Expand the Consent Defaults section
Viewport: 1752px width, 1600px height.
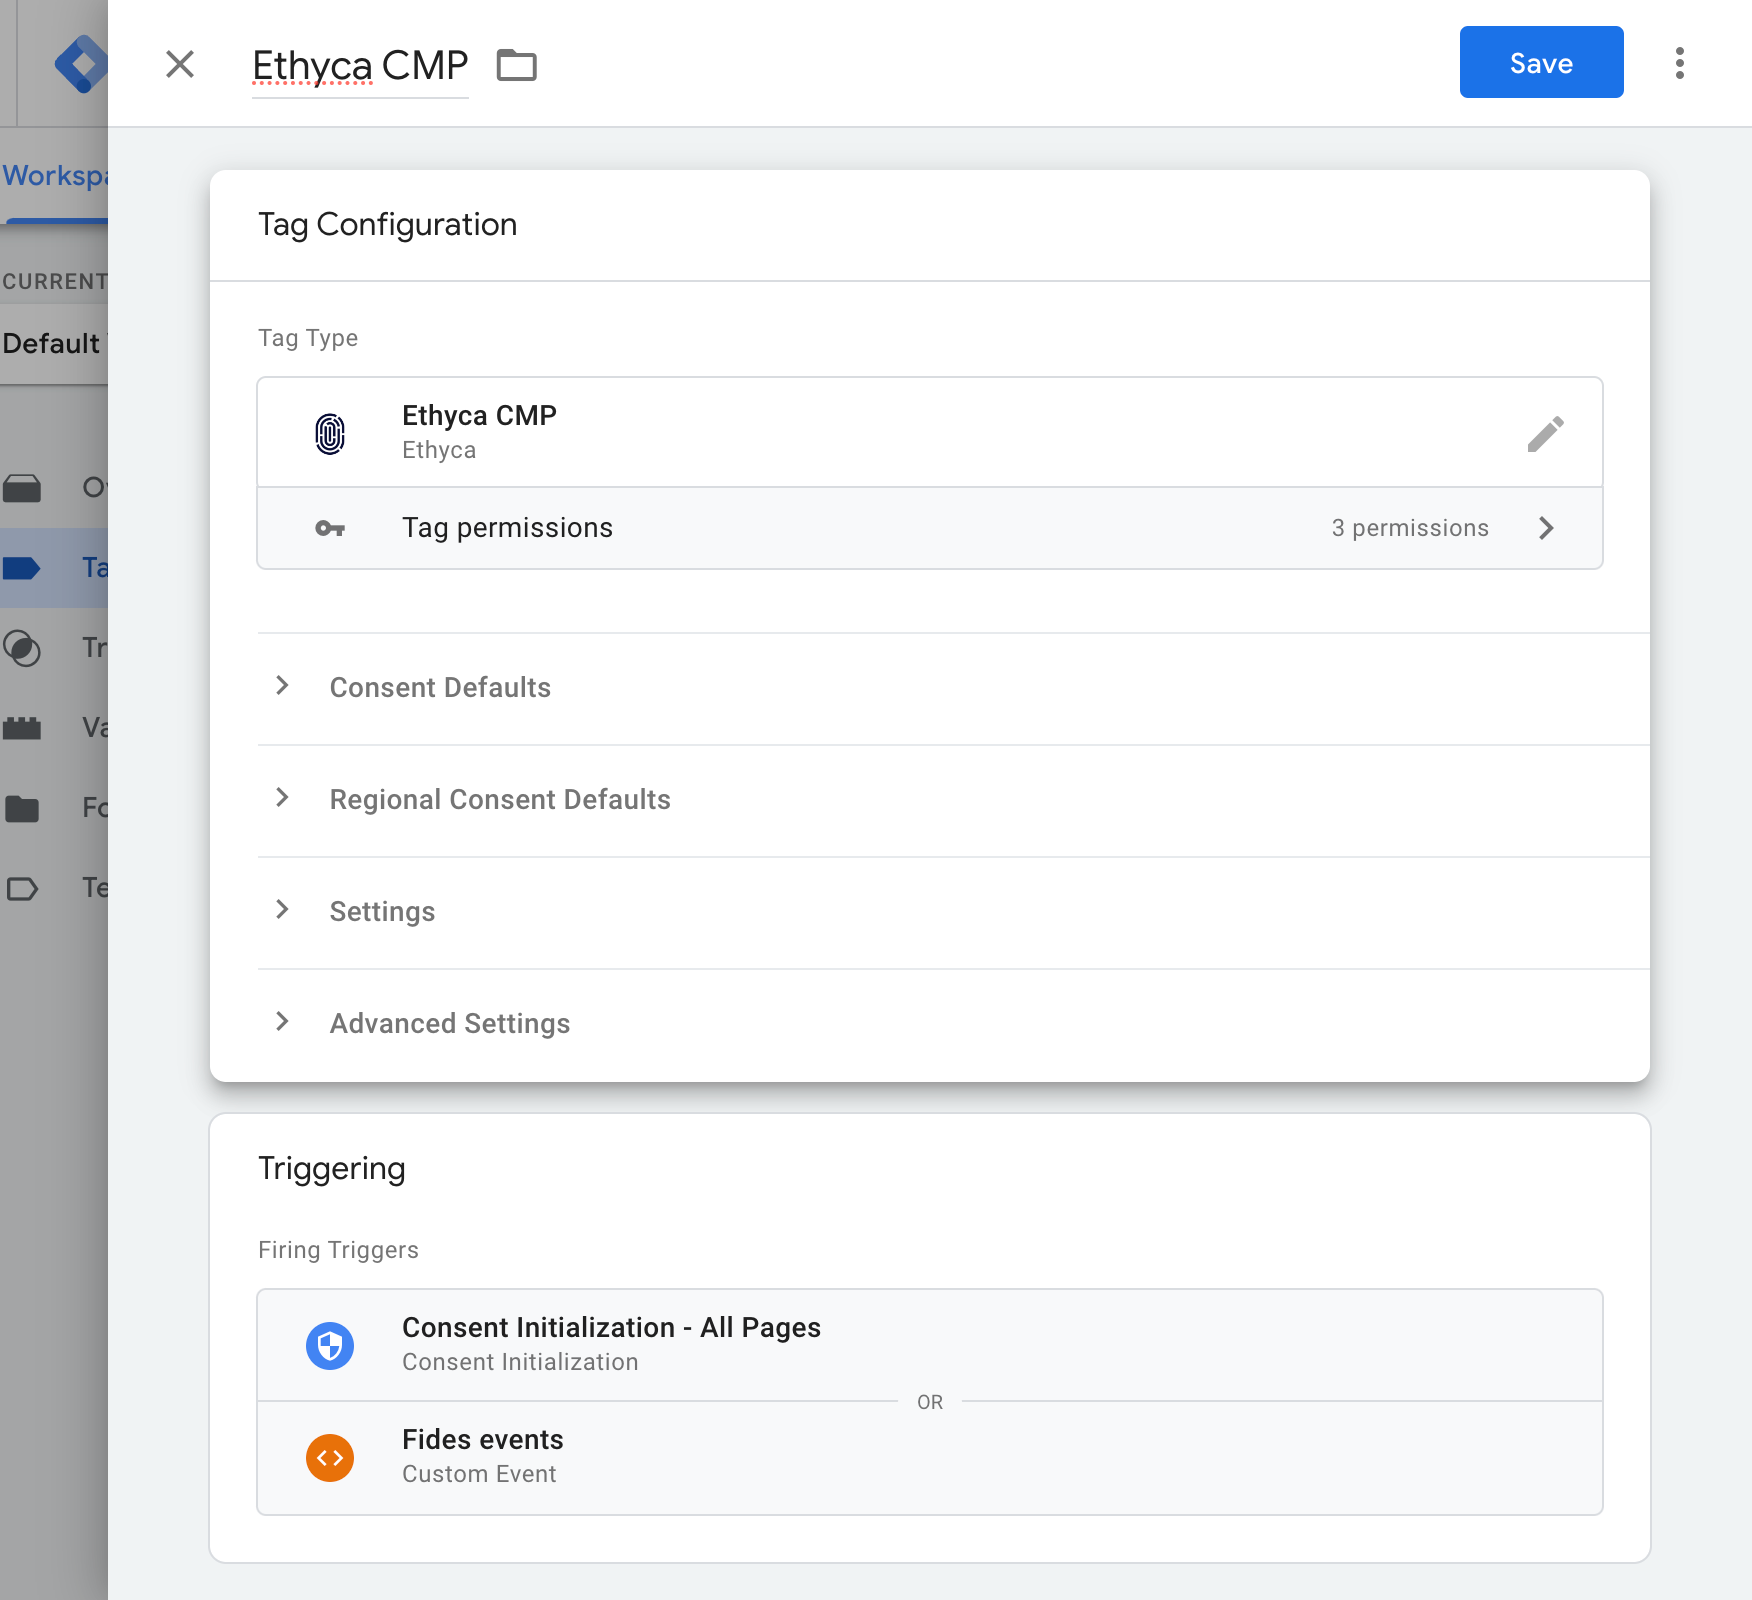282,686
